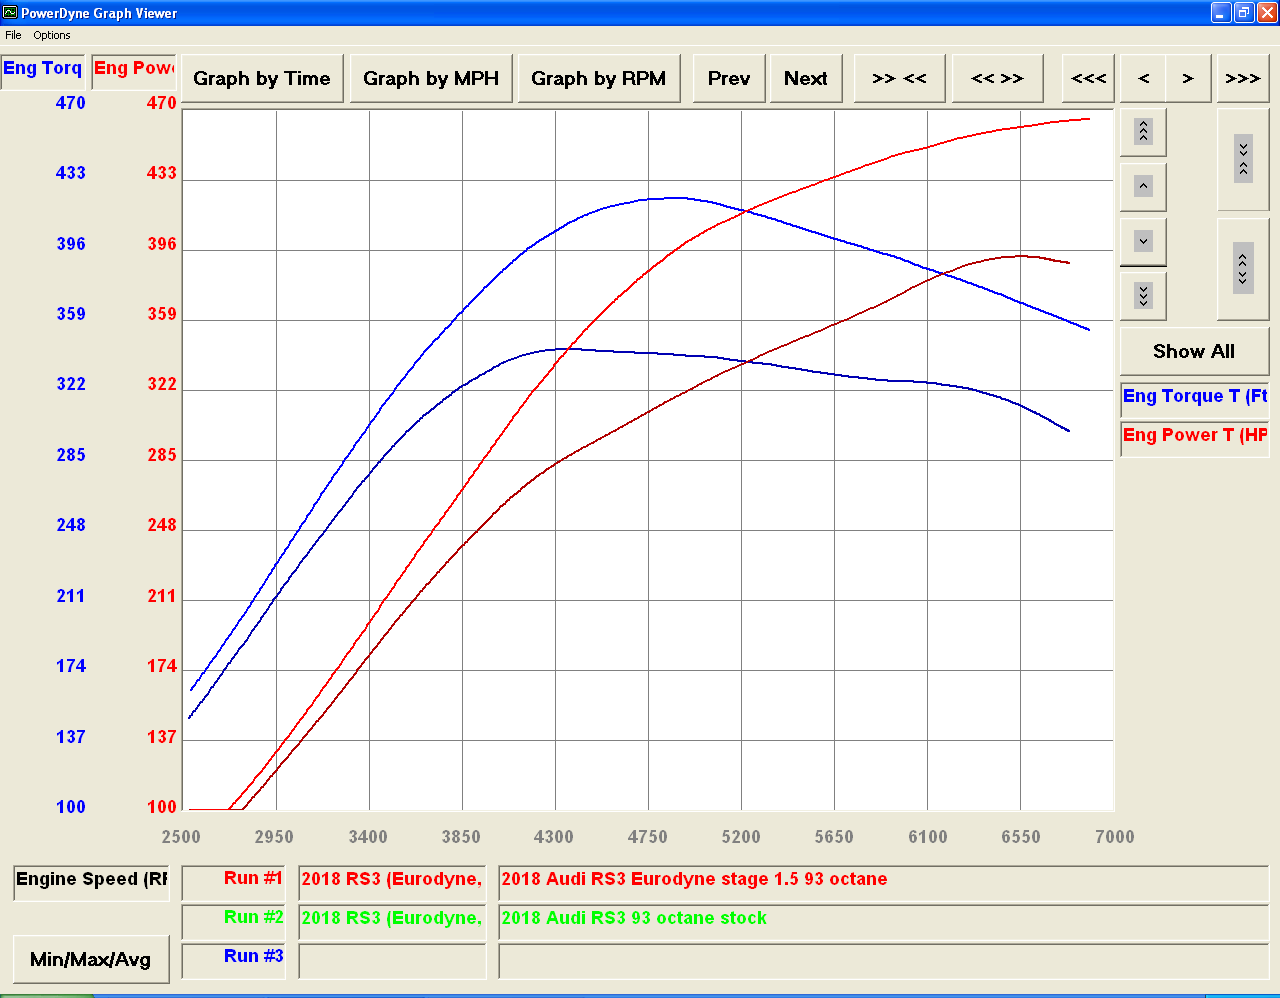
Task: Switch to Graph by MPH
Action: pos(431,78)
